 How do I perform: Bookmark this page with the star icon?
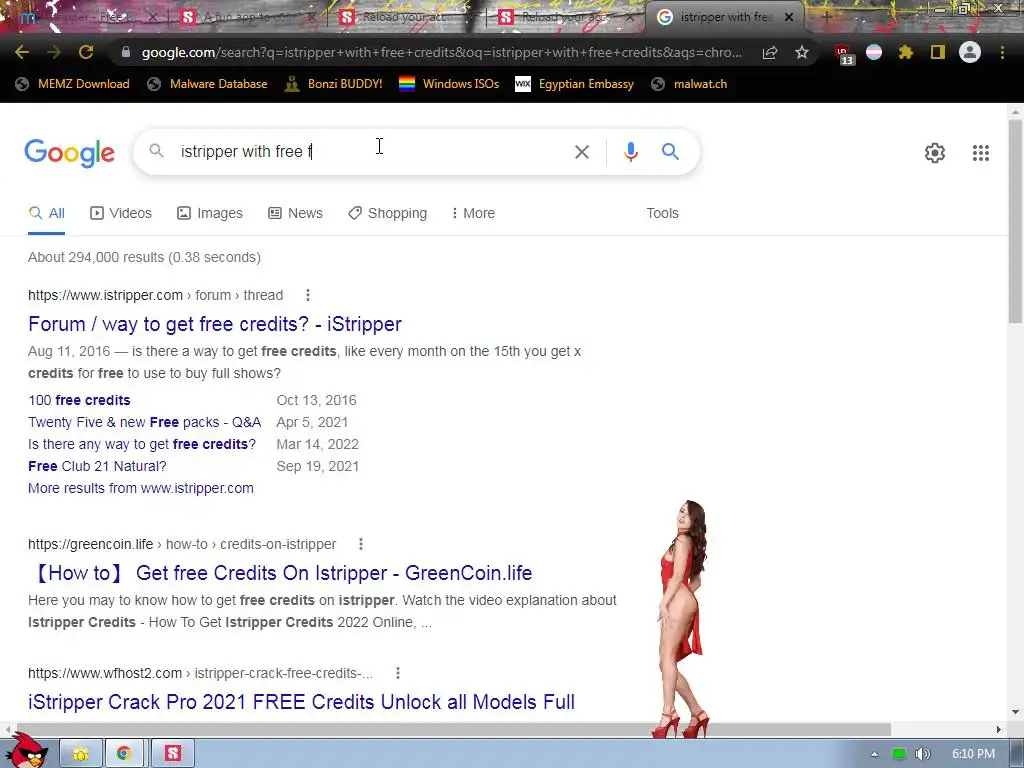click(802, 52)
